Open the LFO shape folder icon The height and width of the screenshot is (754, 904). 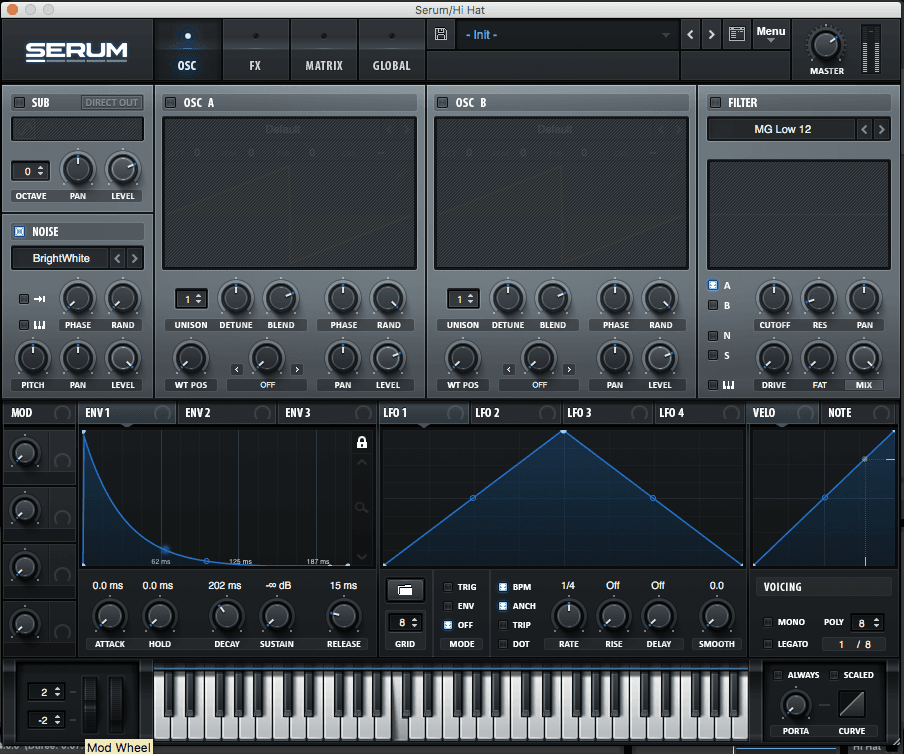405,590
